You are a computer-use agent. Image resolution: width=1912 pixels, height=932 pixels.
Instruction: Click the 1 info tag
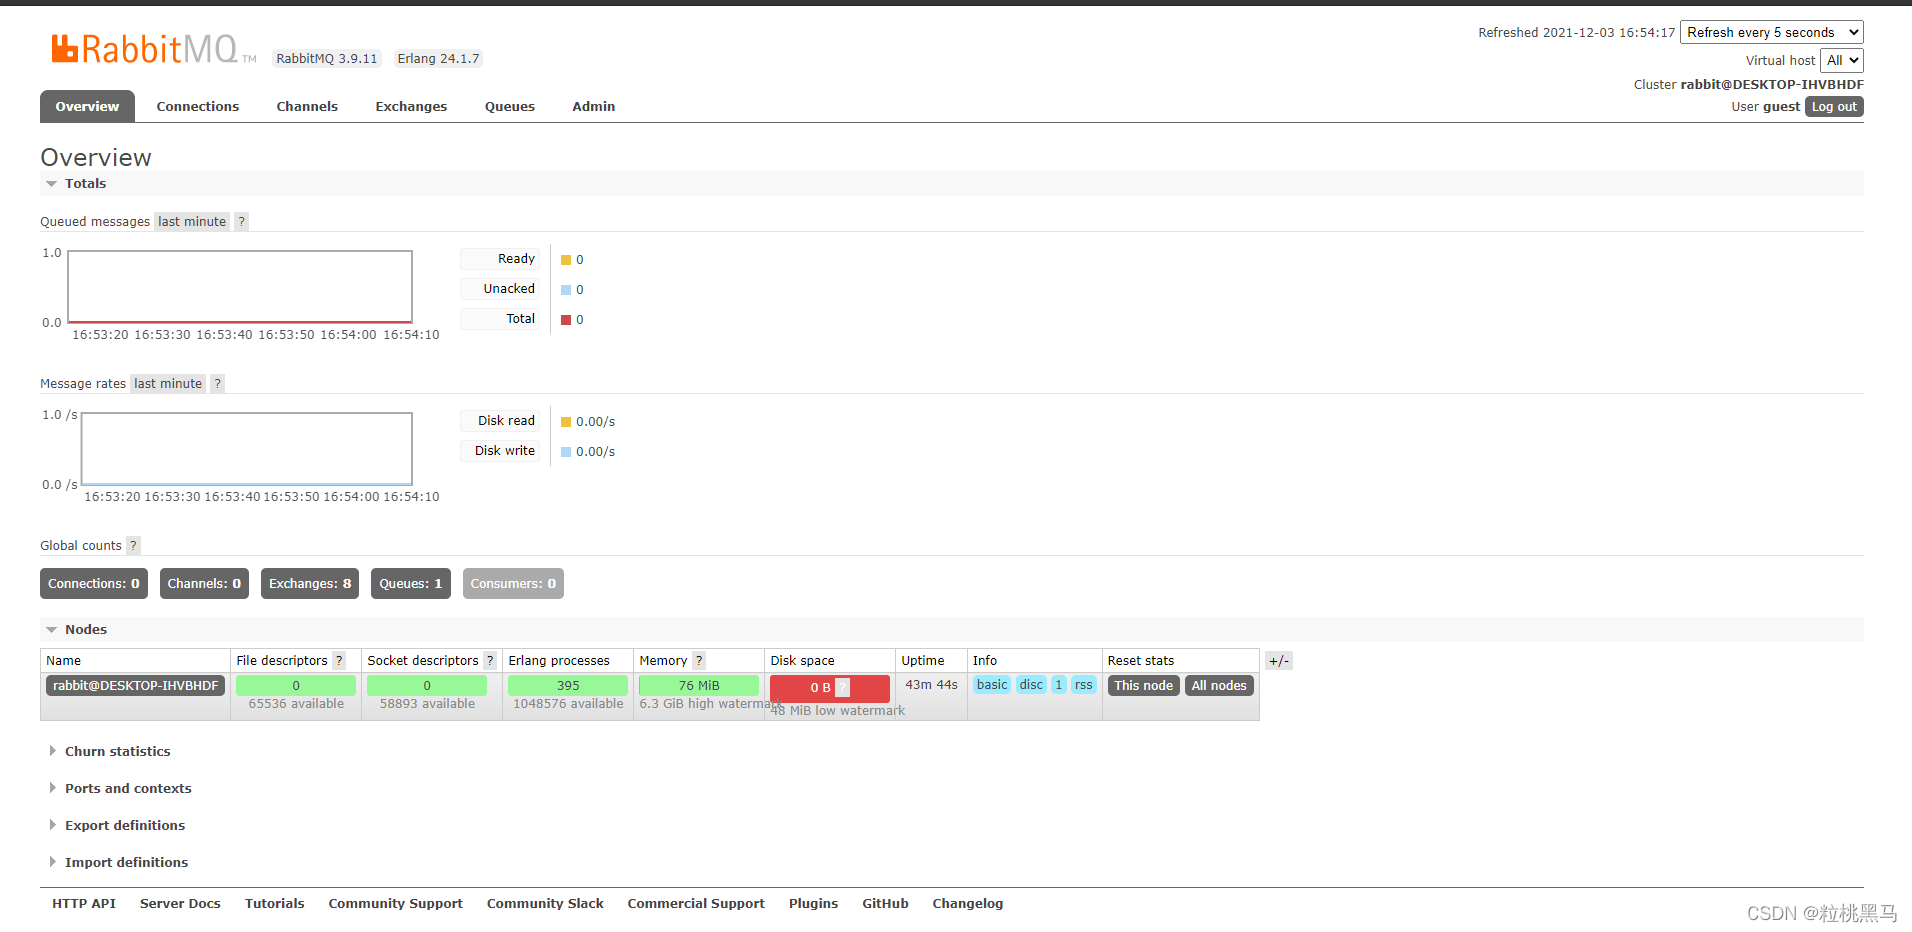point(1059,685)
